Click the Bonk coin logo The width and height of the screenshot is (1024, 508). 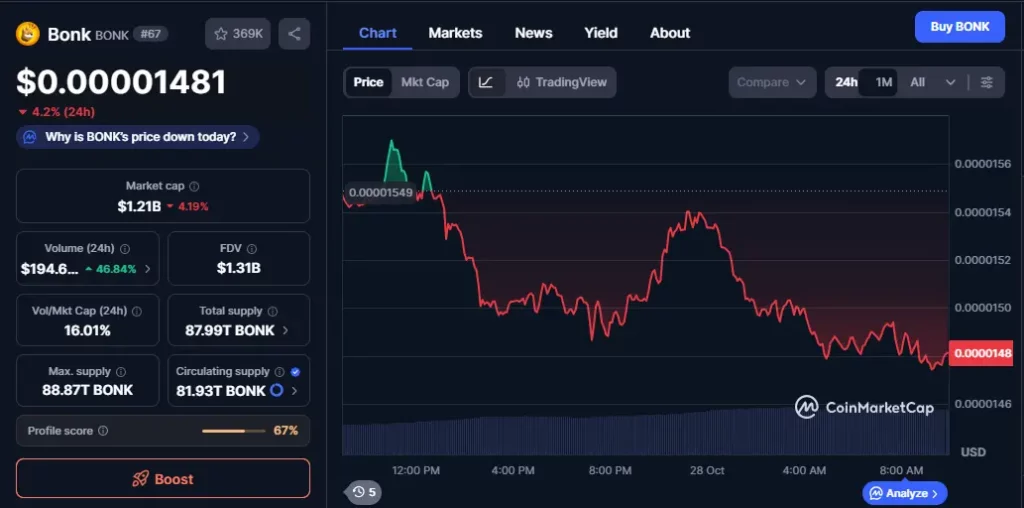pos(27,34)
